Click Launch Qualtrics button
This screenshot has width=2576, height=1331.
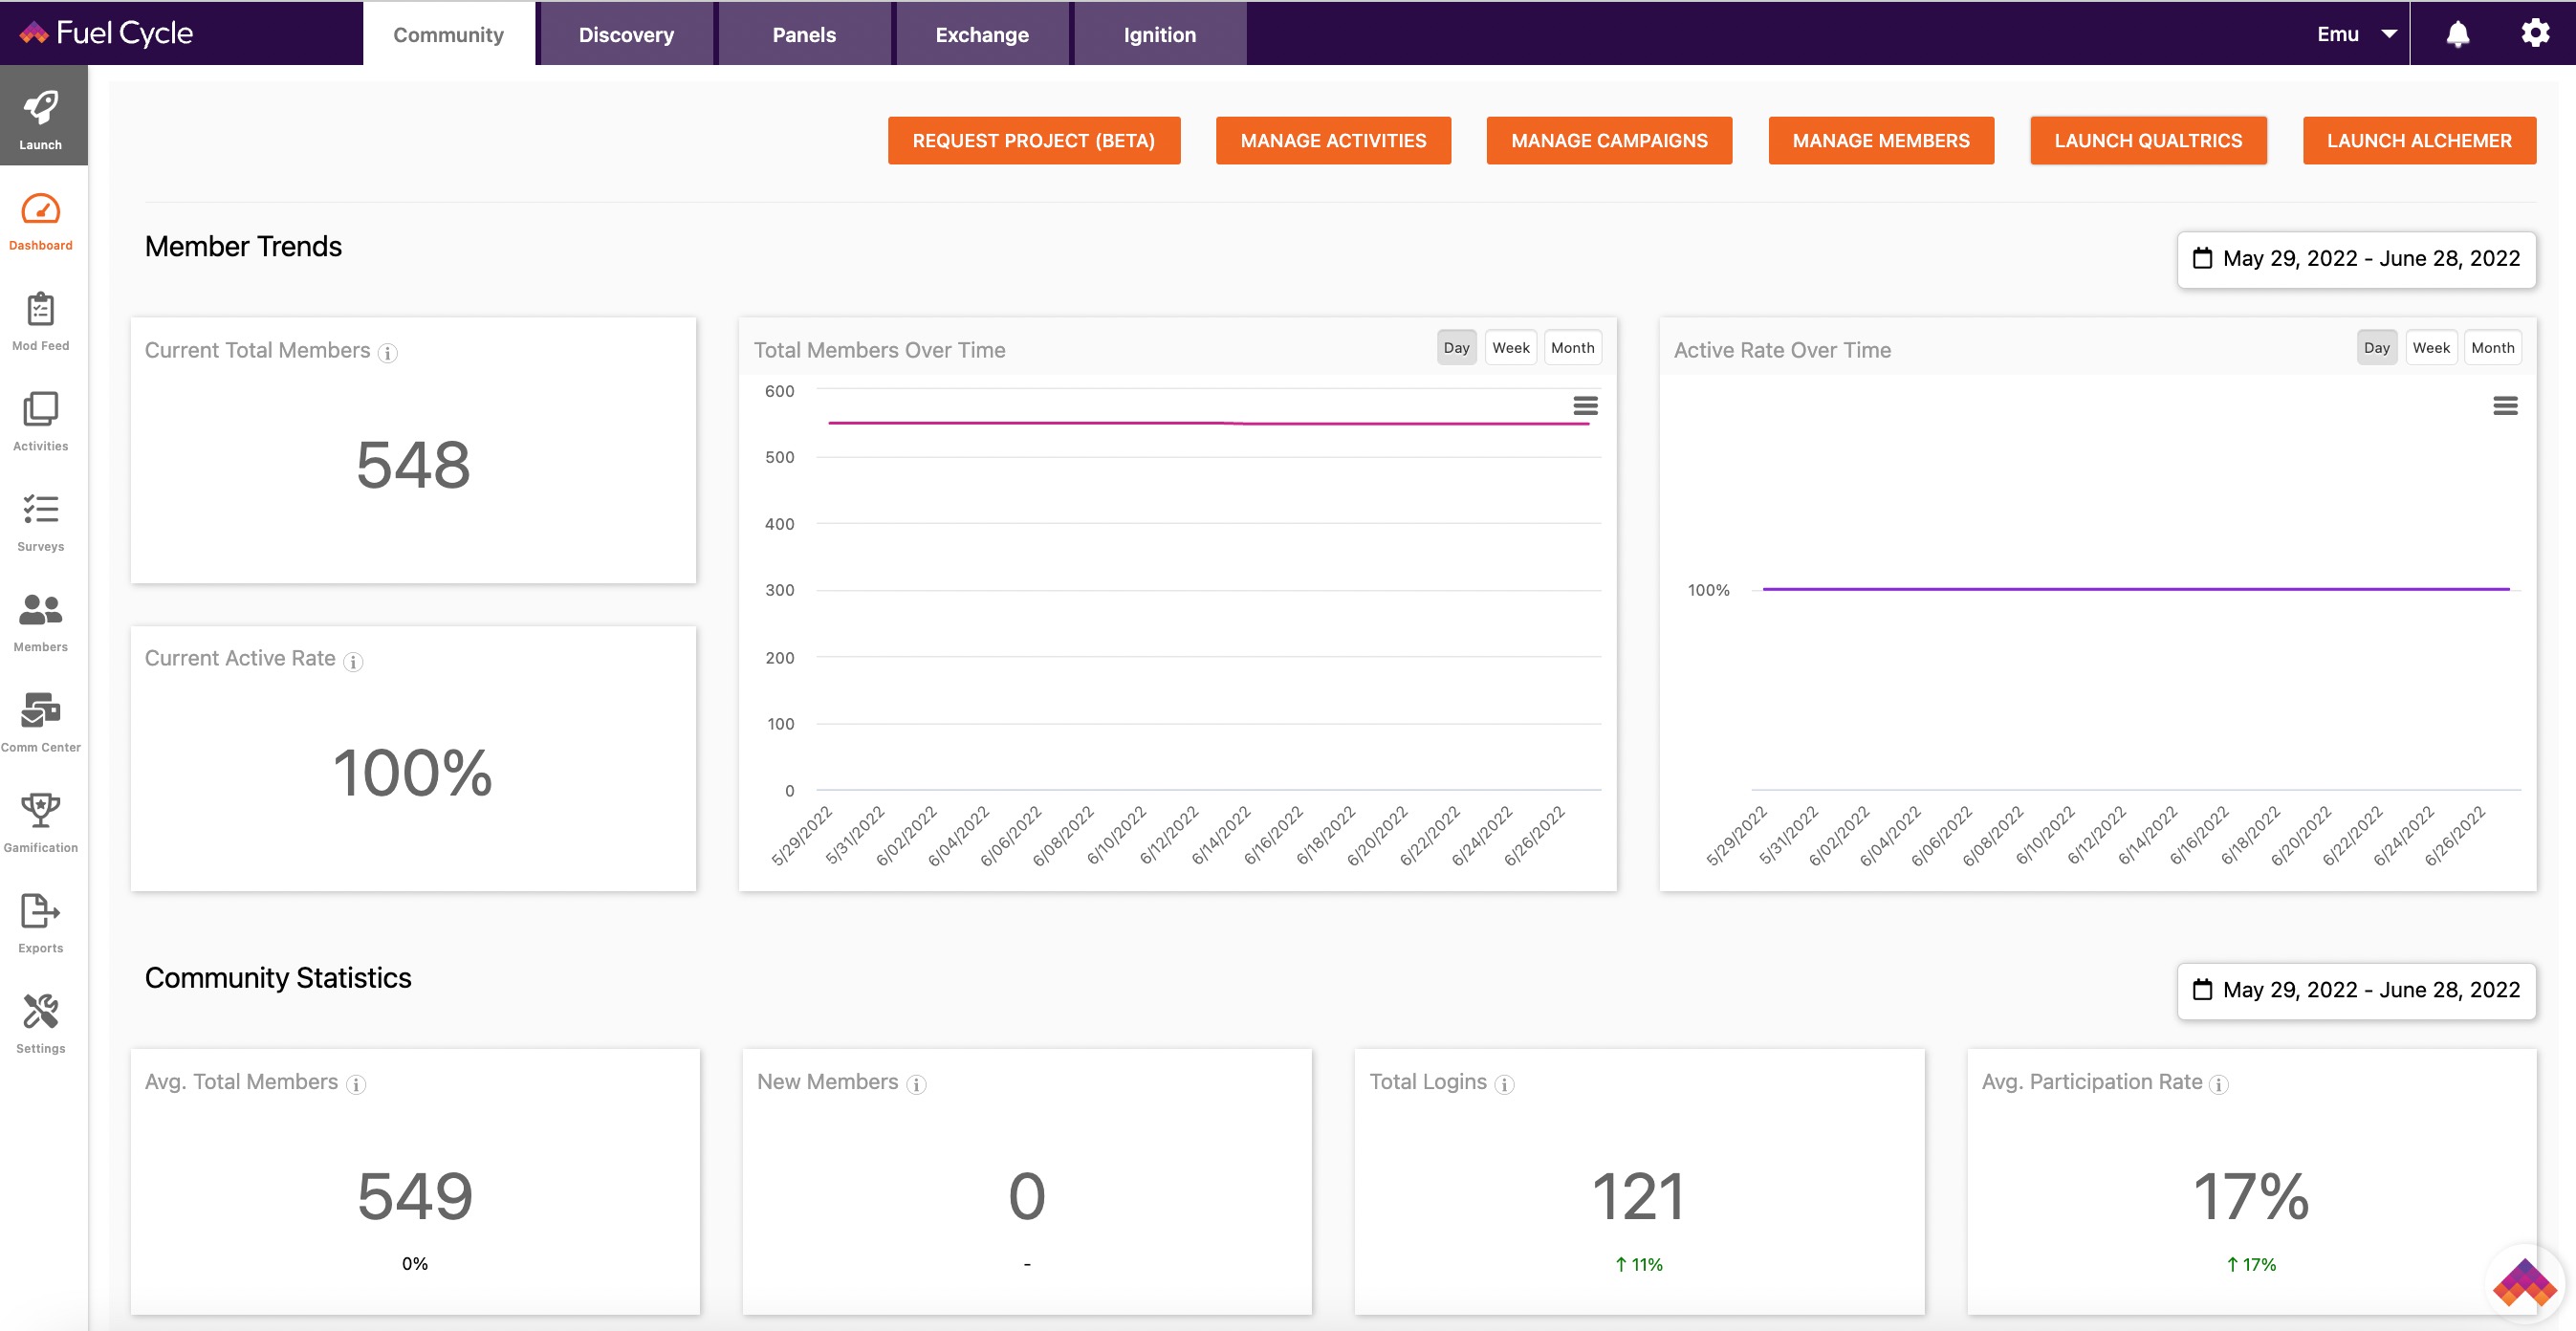pos(2148,140)
